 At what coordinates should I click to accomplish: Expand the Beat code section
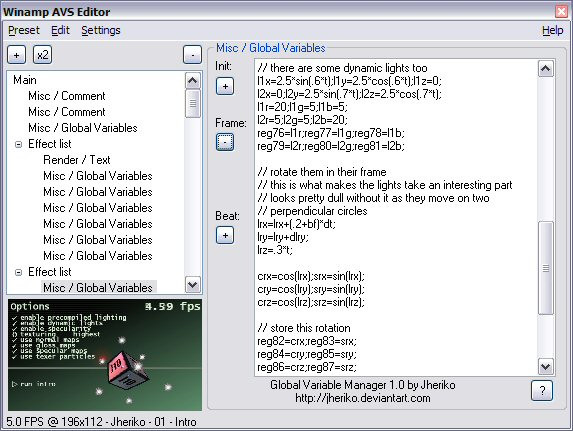point(225,235)
